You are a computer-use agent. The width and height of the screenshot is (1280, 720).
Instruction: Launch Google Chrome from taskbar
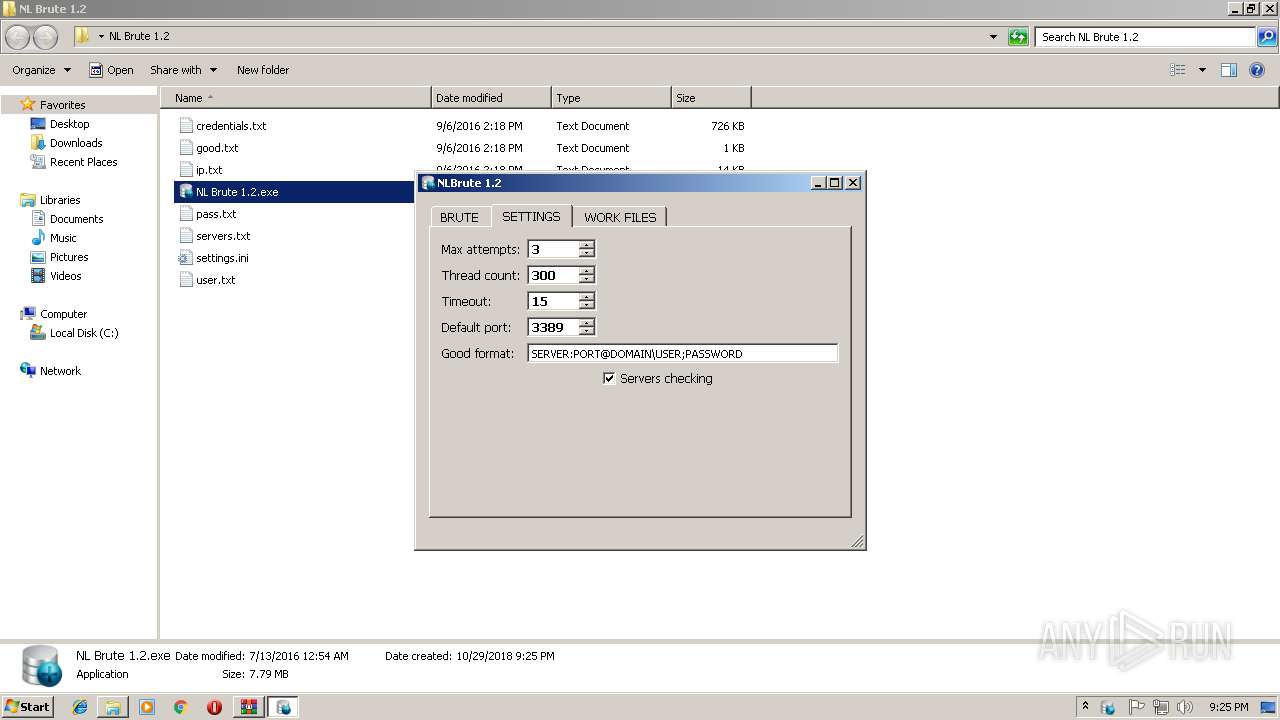(180, 707)
